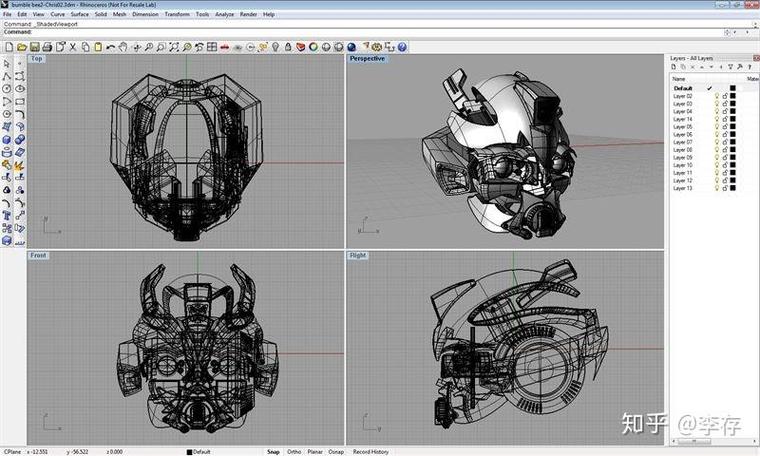Open the Transform menu
The image size is (760, 456).
coord(177,15)
